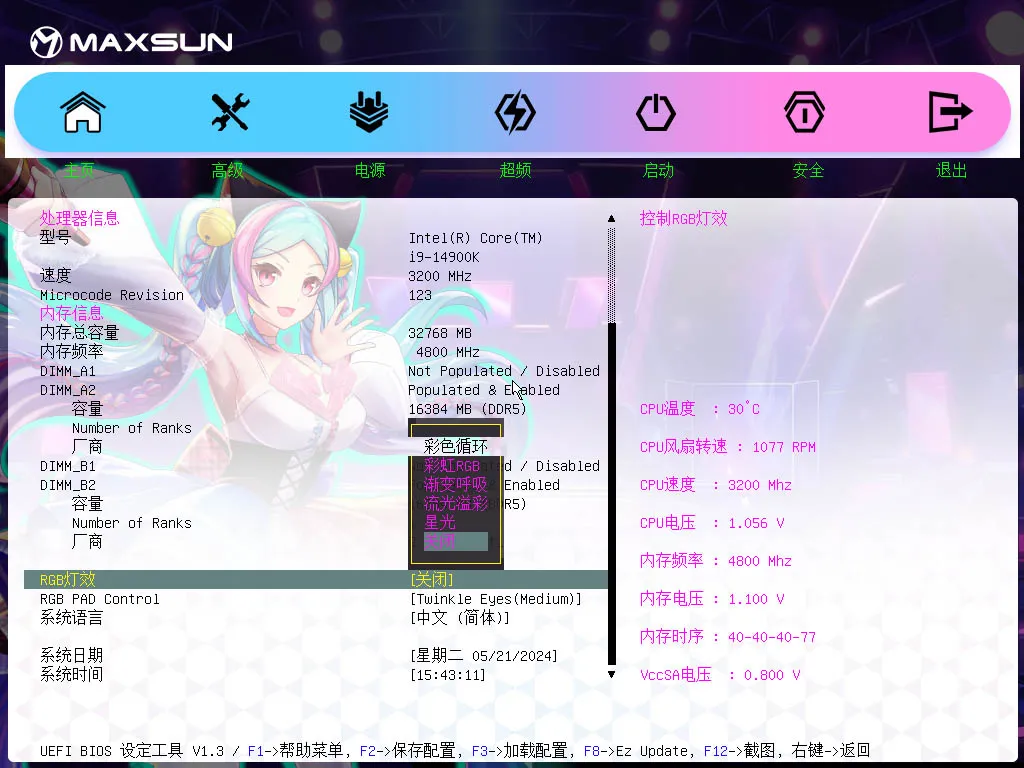Select the 系统语言 row label
The height and width of the screenshot is (768, 1024).
[x=71, y=618]
